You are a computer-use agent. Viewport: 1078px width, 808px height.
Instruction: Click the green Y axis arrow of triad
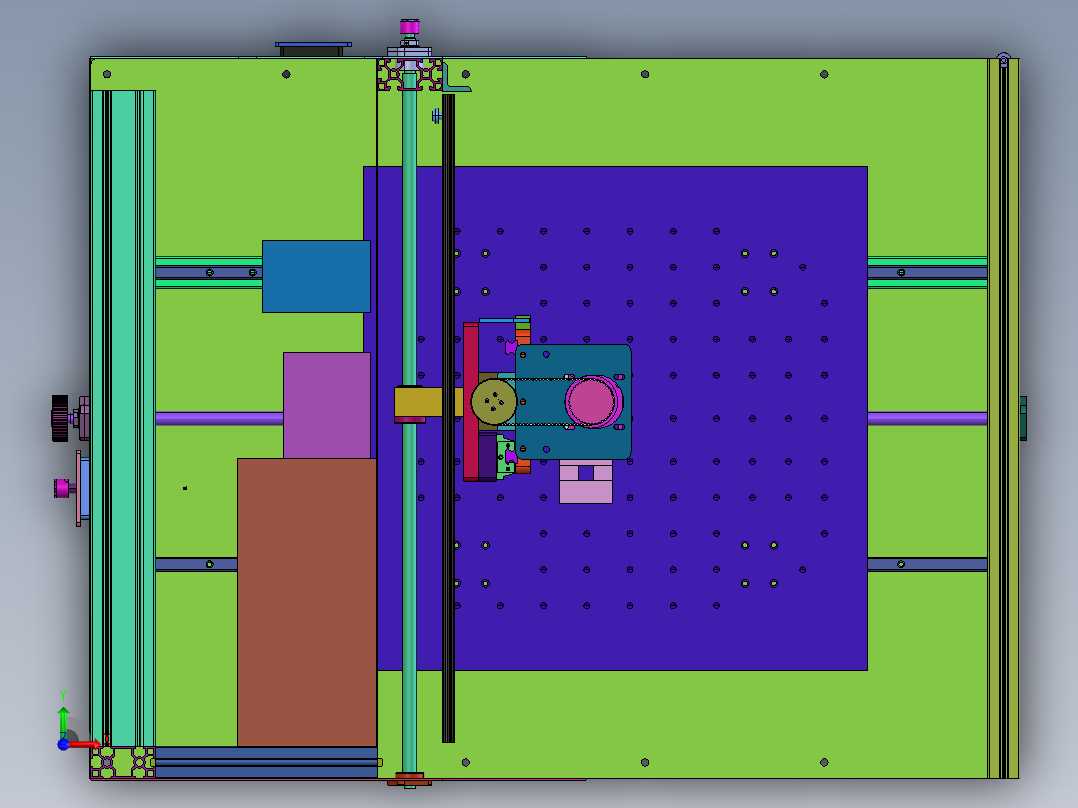click(x=63, y=722)
